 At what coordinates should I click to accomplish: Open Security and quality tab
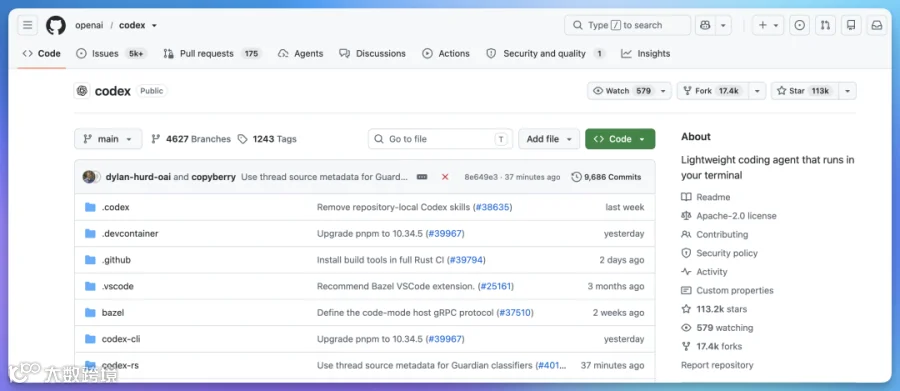[x=545, y=53]
